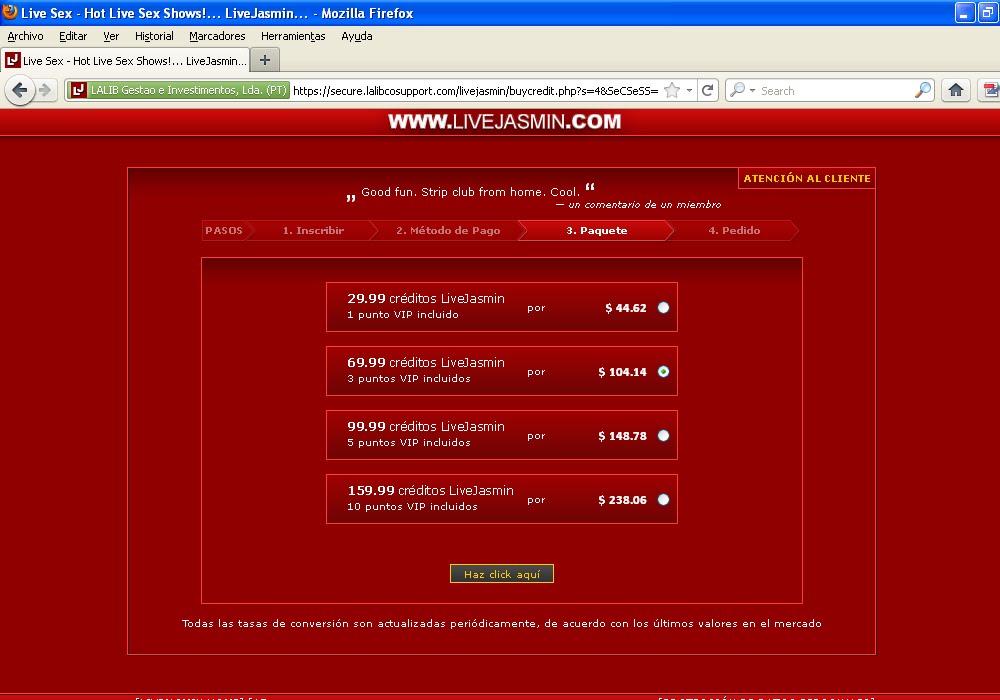Viewport: 1000px width, 700px height.
Task: Click step 2. Método de Pago
Action: tap(448, 230)
